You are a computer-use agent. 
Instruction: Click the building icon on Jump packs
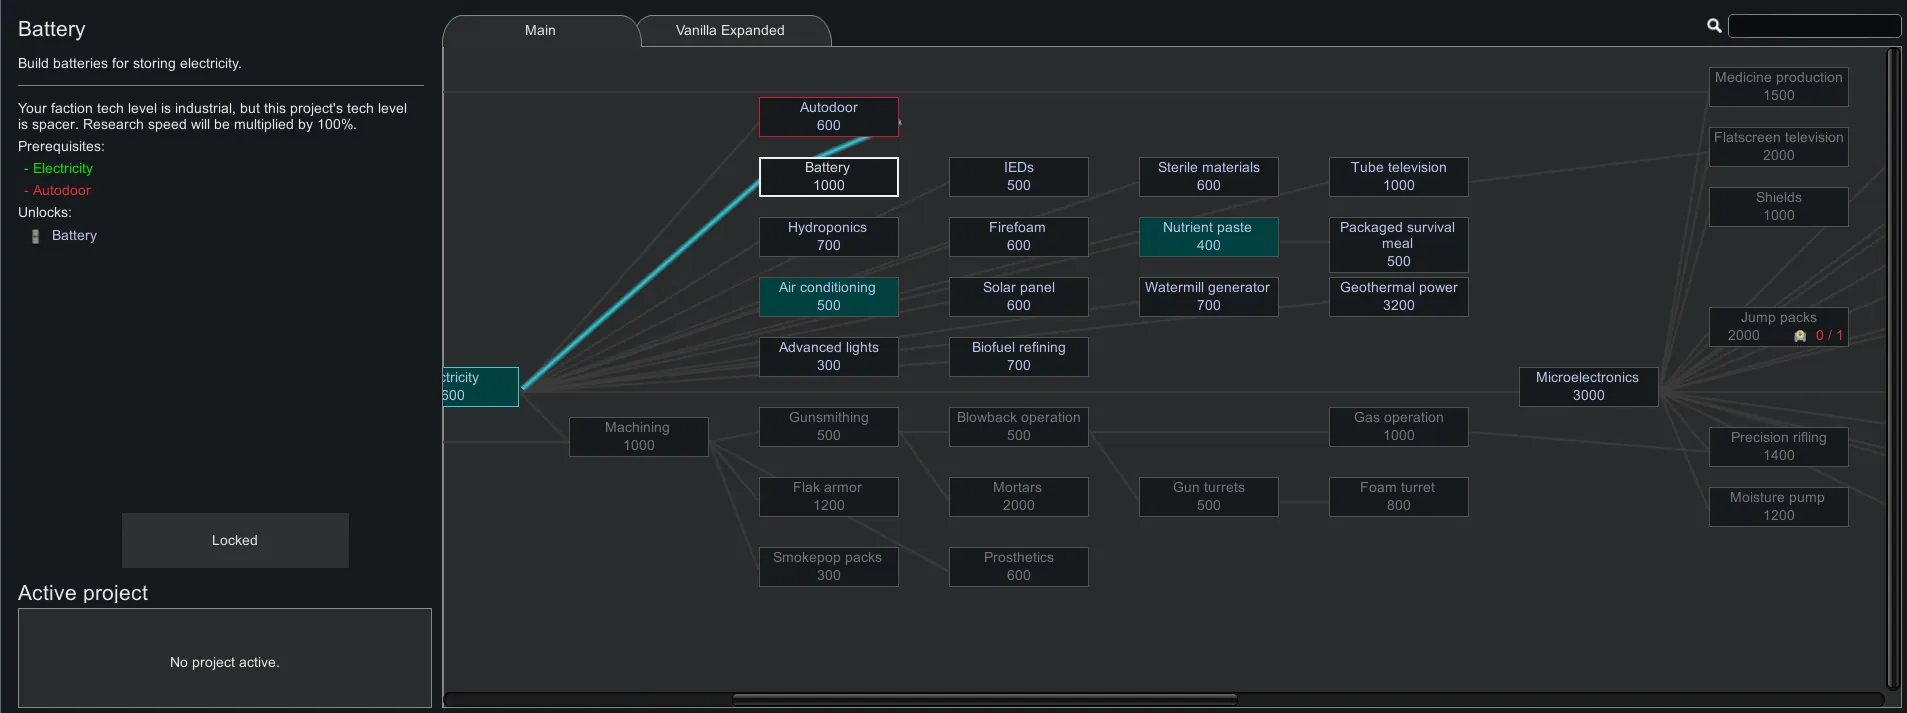[1800, 336]
